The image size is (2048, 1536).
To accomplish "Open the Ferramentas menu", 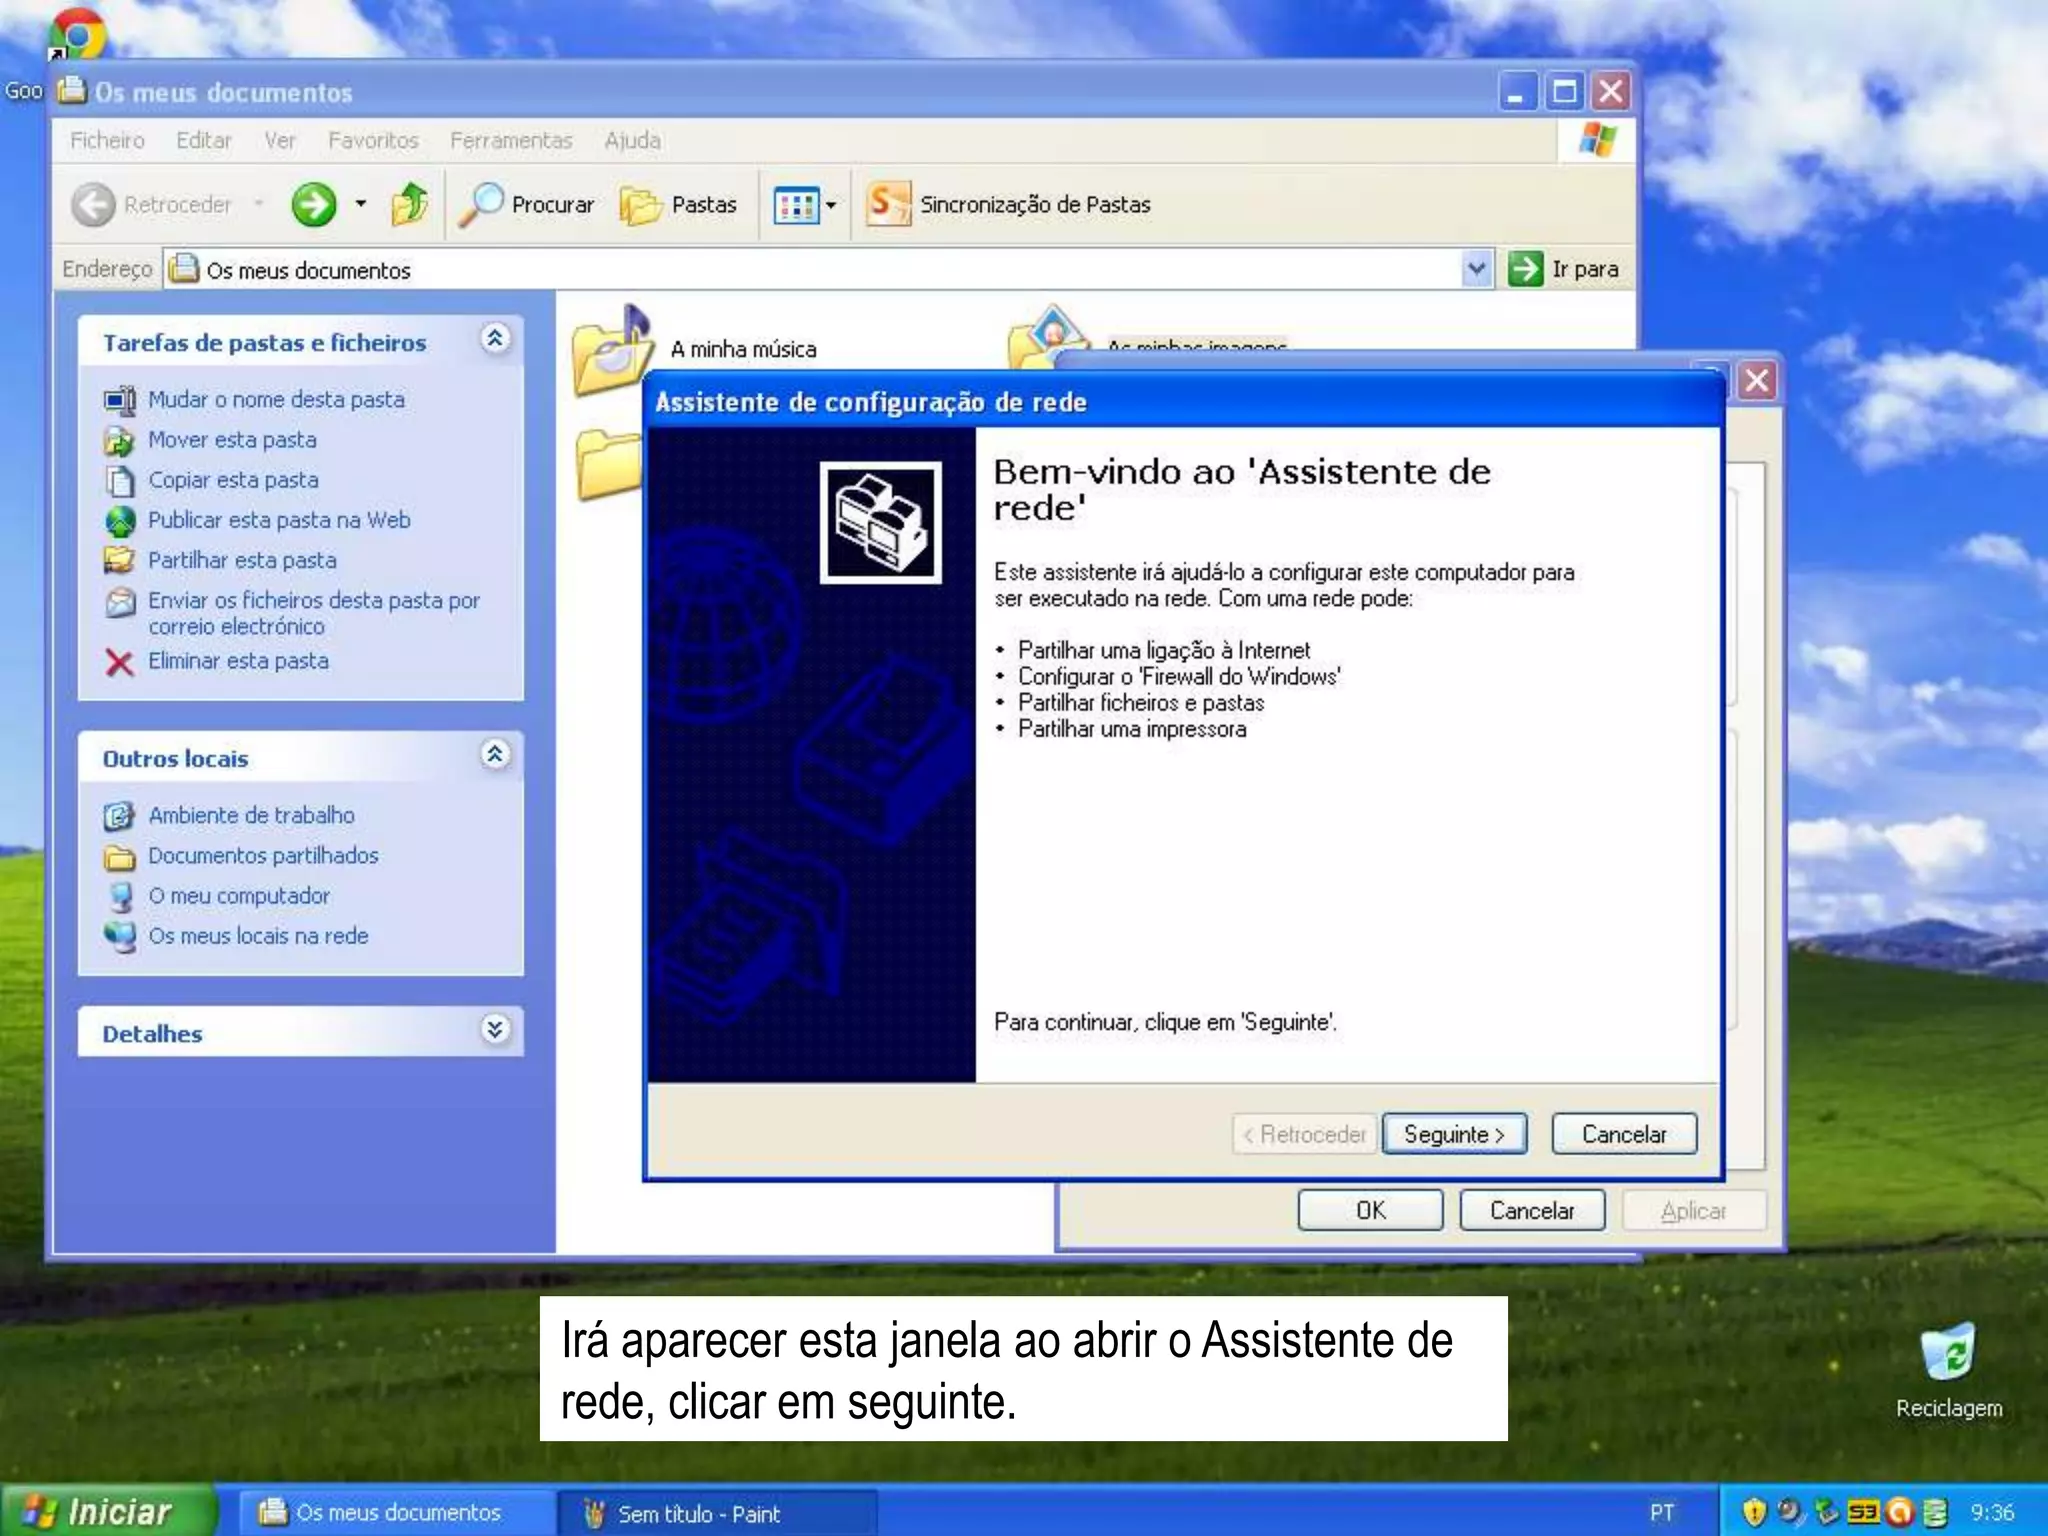I will click(510, 141).
